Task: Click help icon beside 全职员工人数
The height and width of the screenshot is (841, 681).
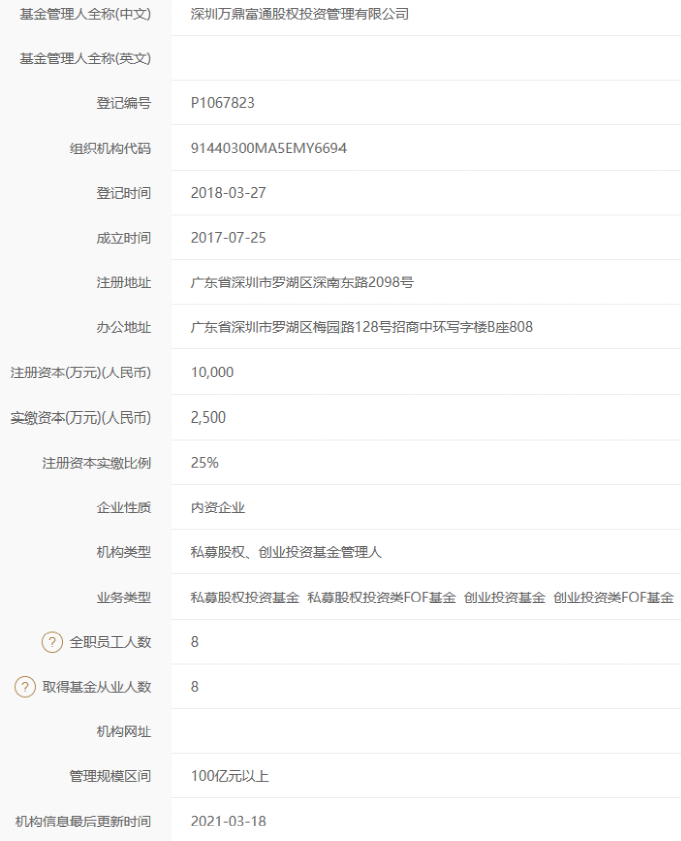Action: point(52,642)
